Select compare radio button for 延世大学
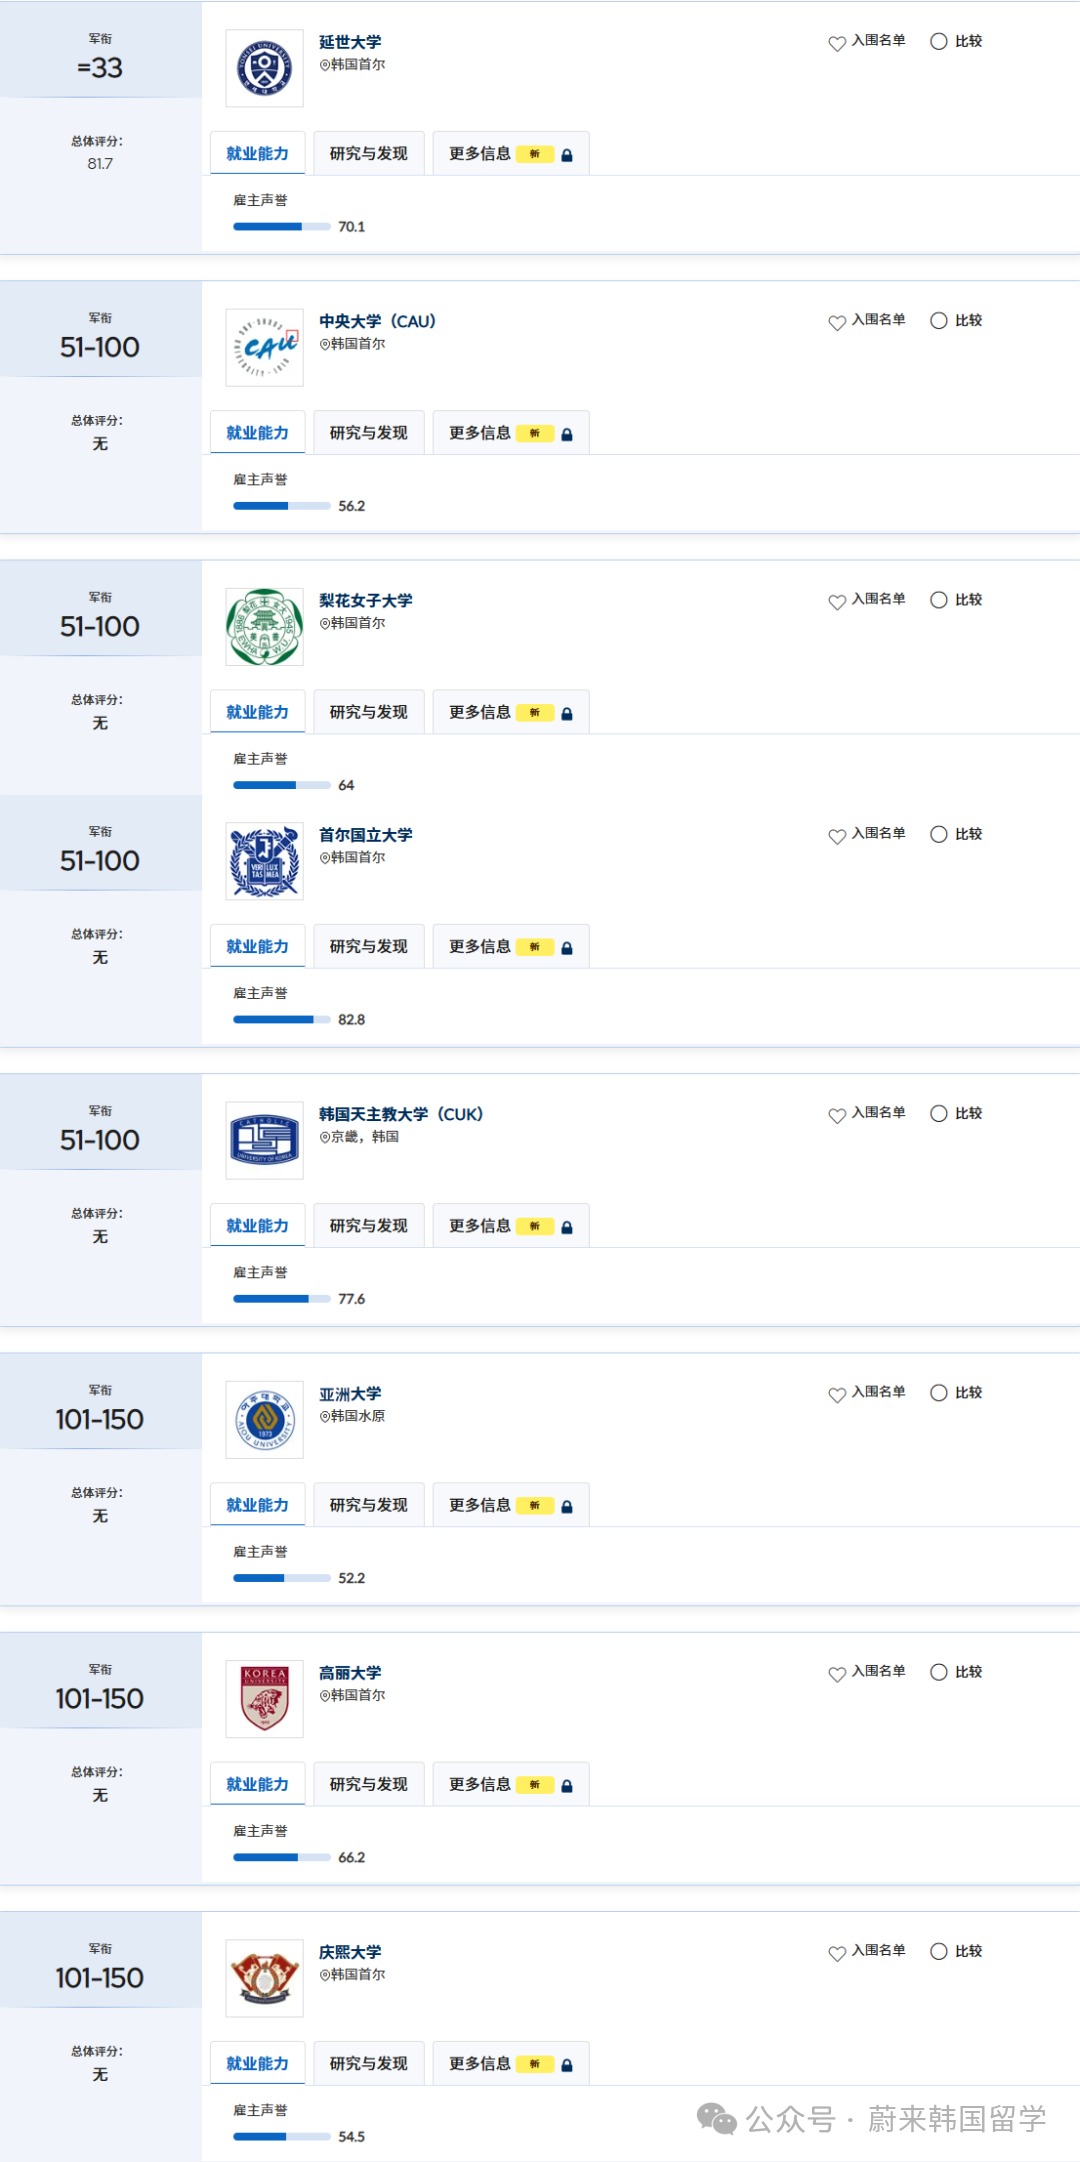Screen dimensions: 1080x2162 (939, 41)
